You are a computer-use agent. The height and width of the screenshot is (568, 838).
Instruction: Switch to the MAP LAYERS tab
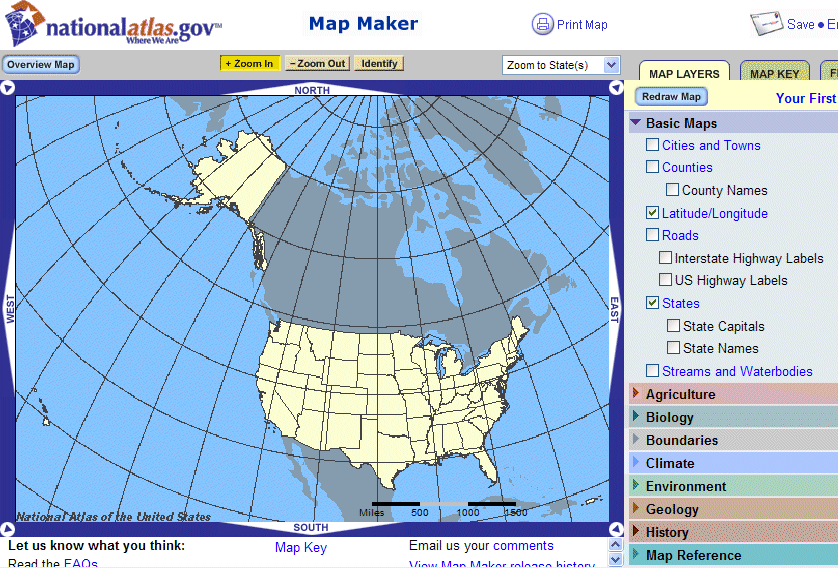pyautogui.click(x=684, y=74)
